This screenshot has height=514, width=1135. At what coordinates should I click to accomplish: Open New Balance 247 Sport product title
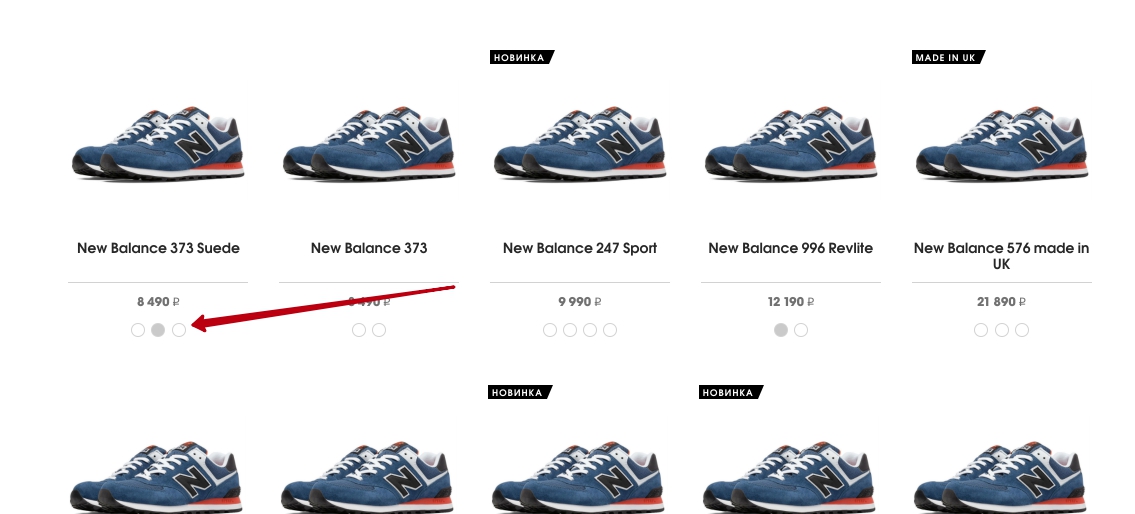[580, 248]
